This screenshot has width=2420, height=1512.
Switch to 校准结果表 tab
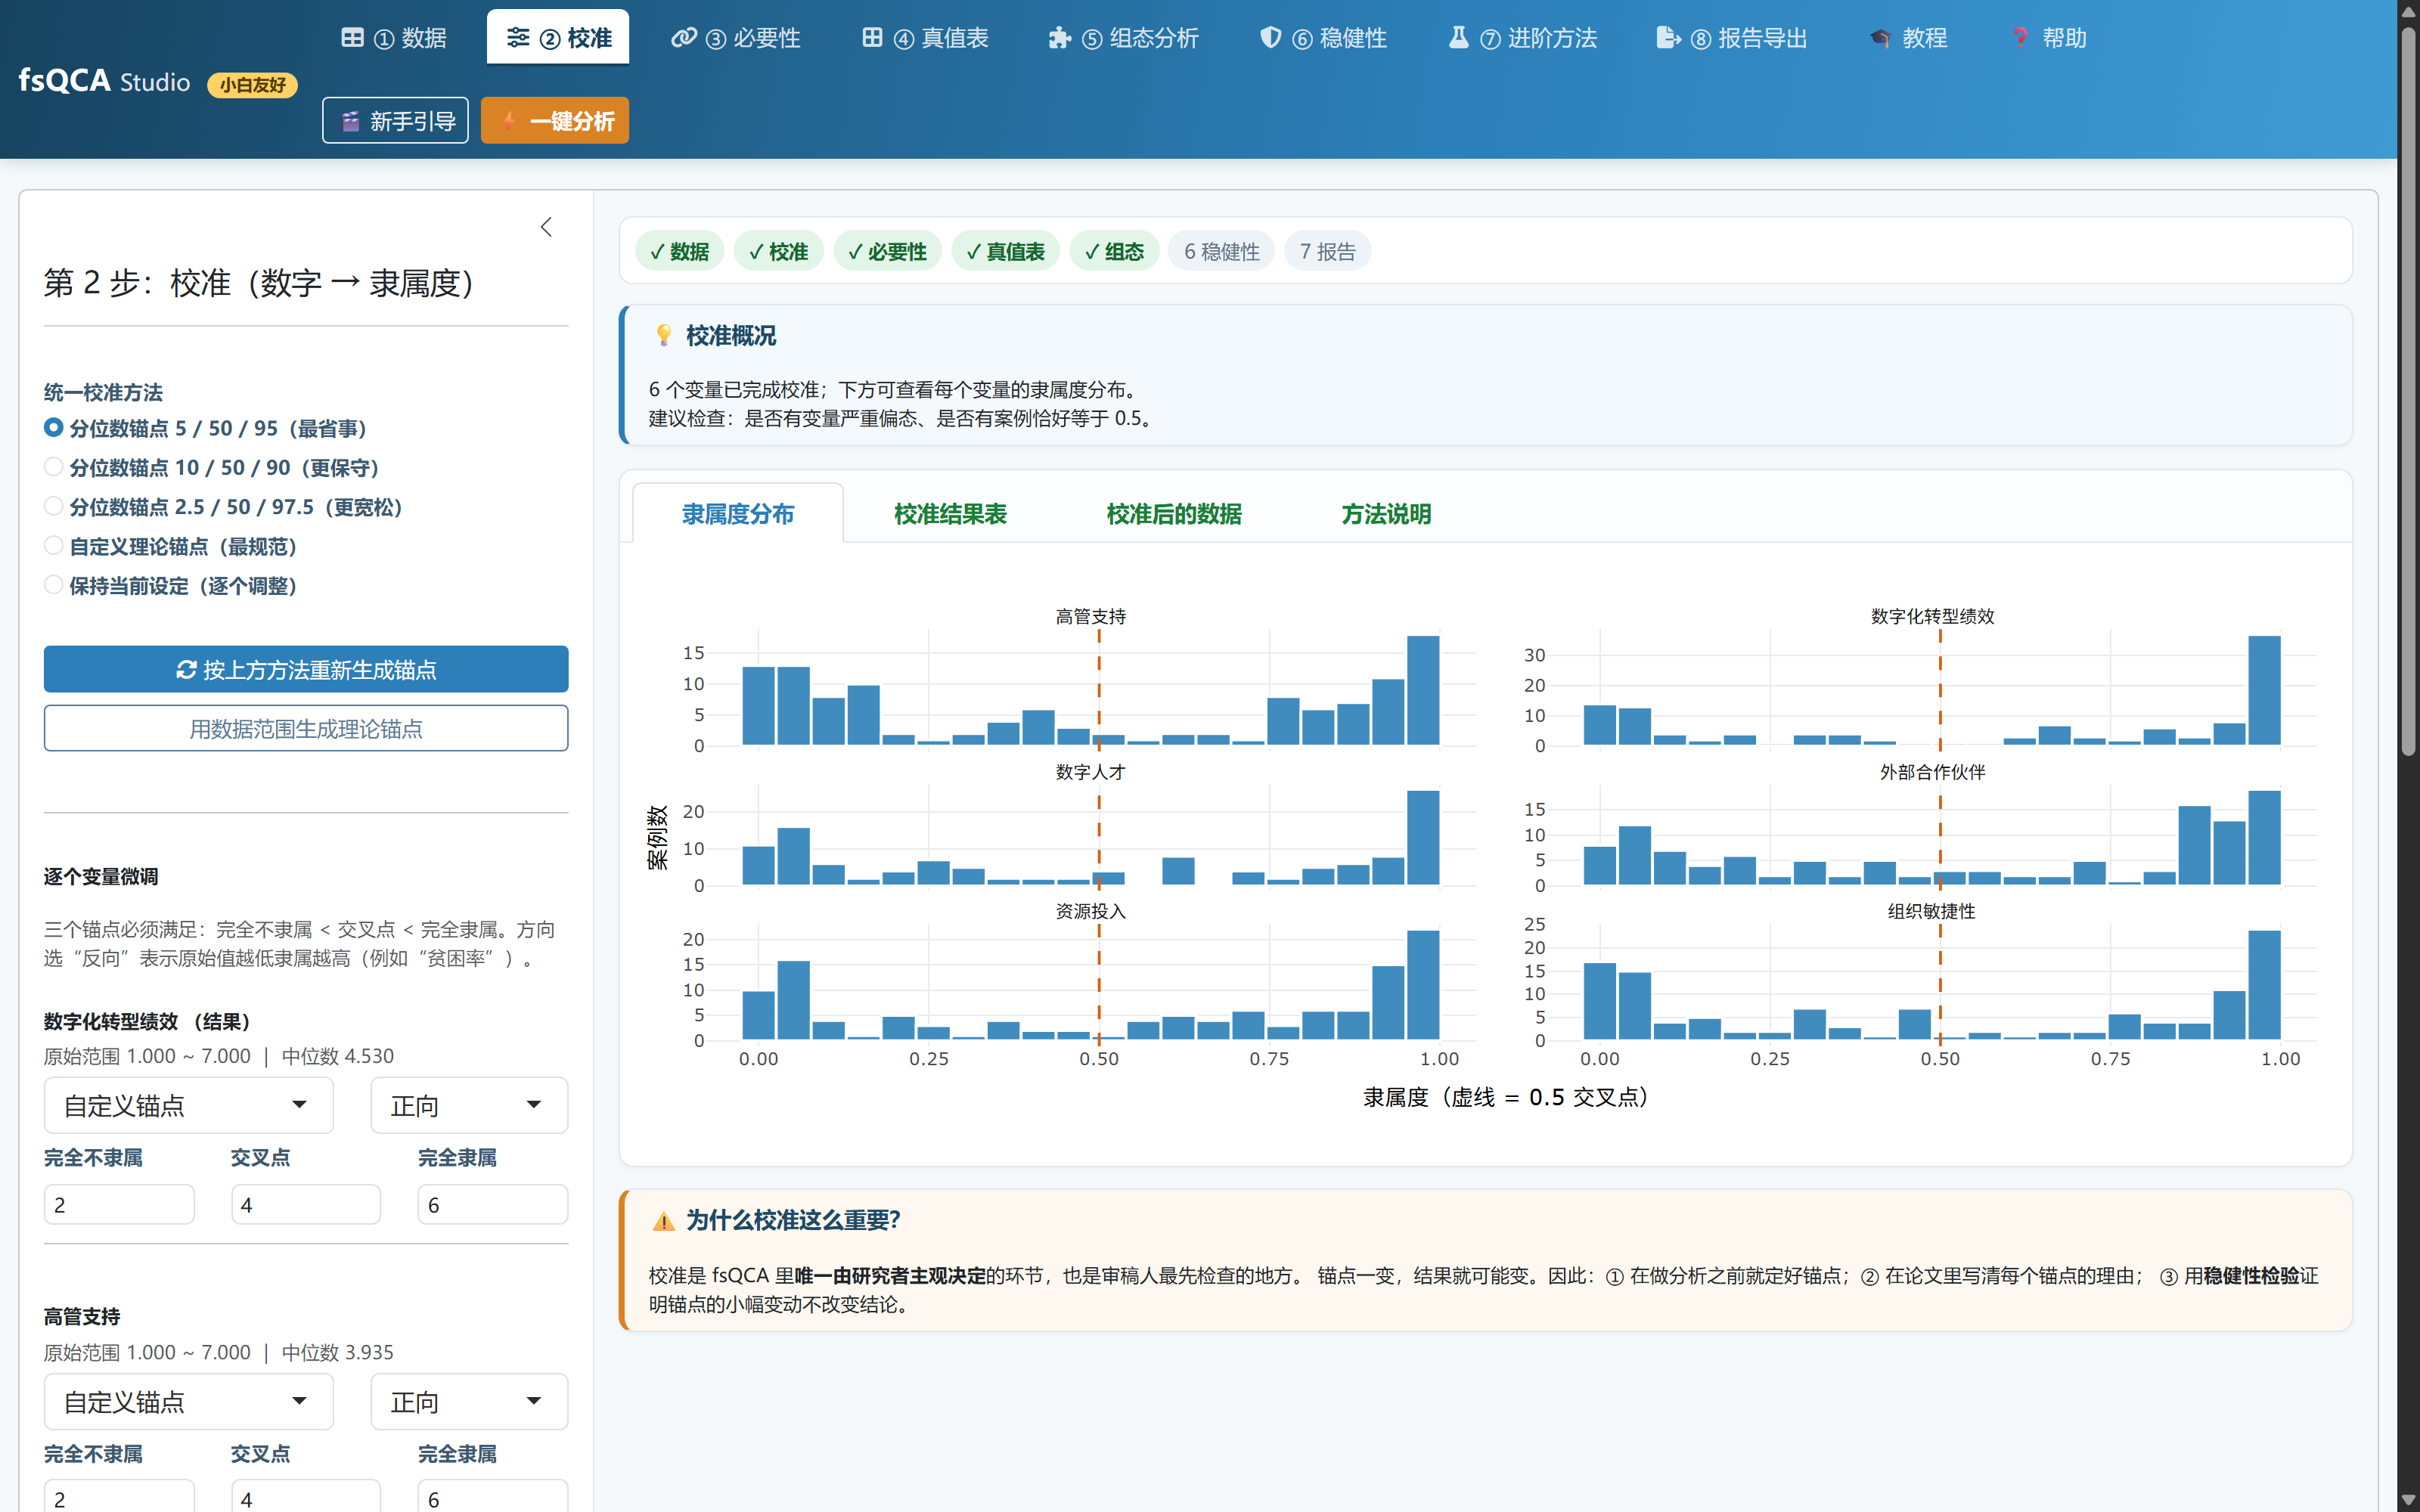[x=950, y=514]
